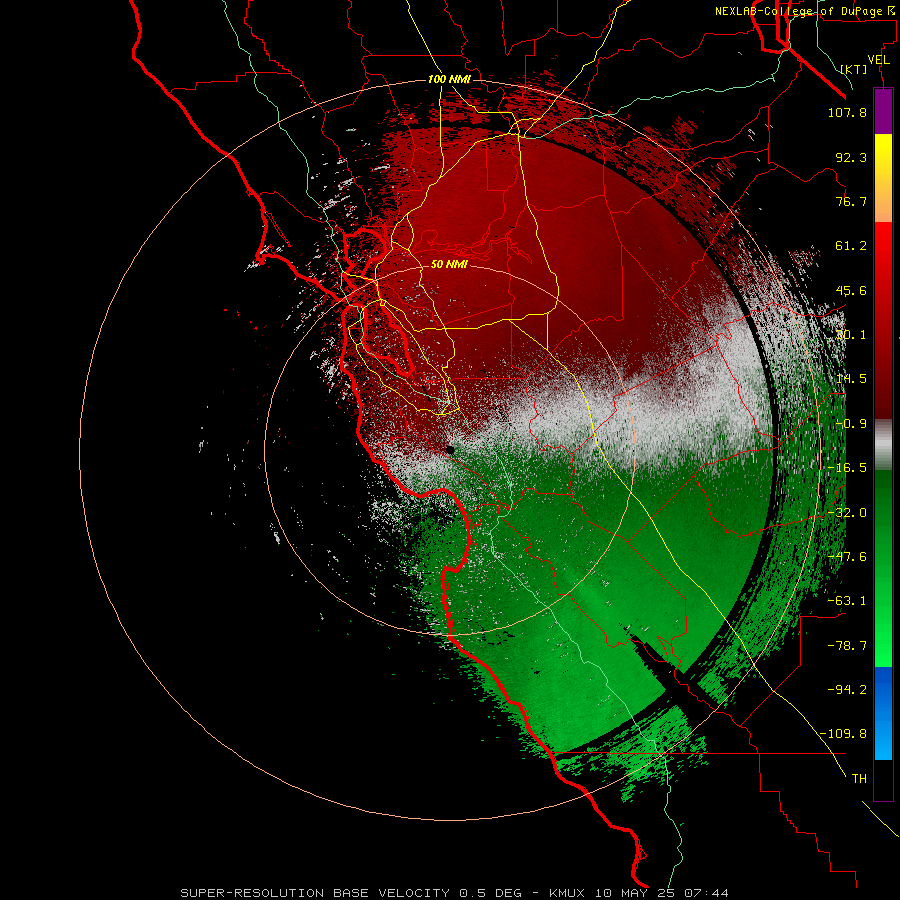
Task: Click the 'KMUX' station identifier in the caption
Action: [568, 893]
